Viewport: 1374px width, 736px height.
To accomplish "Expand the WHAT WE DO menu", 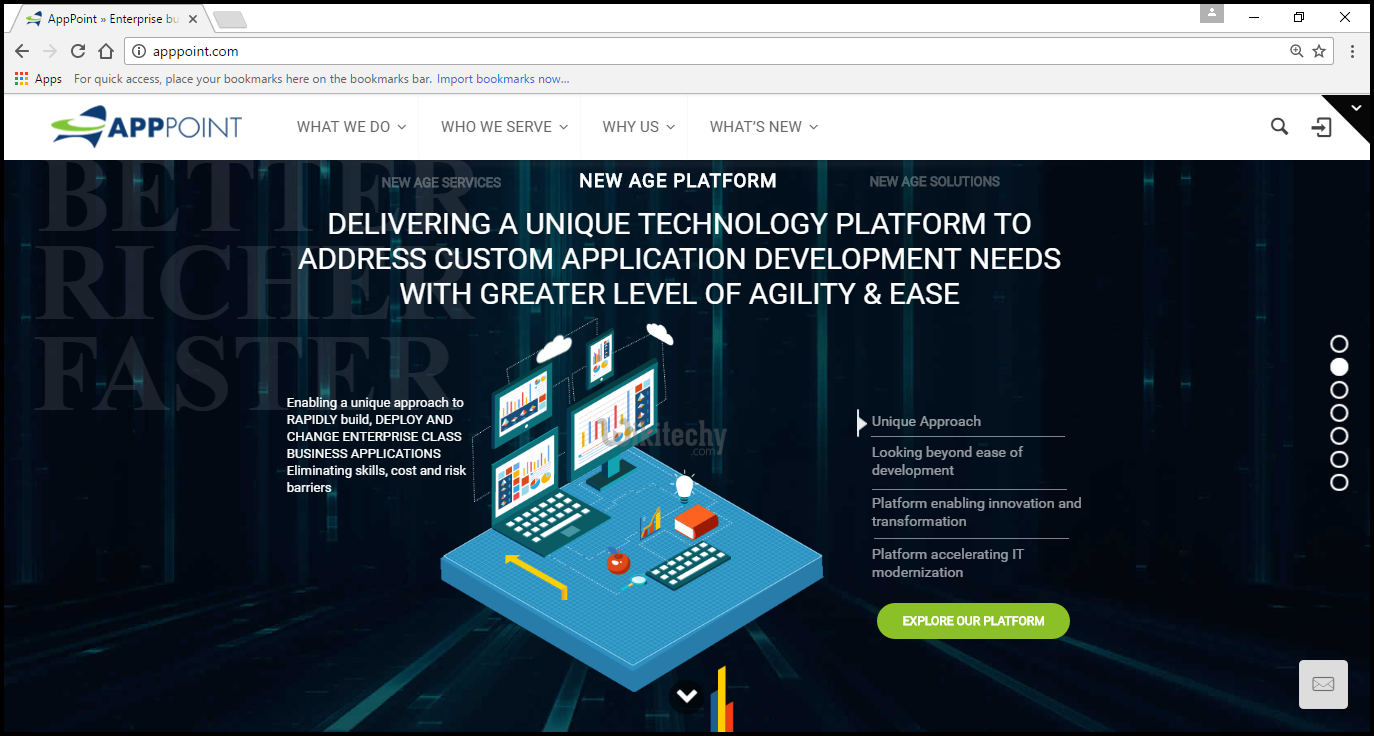I will click(351, 127).
